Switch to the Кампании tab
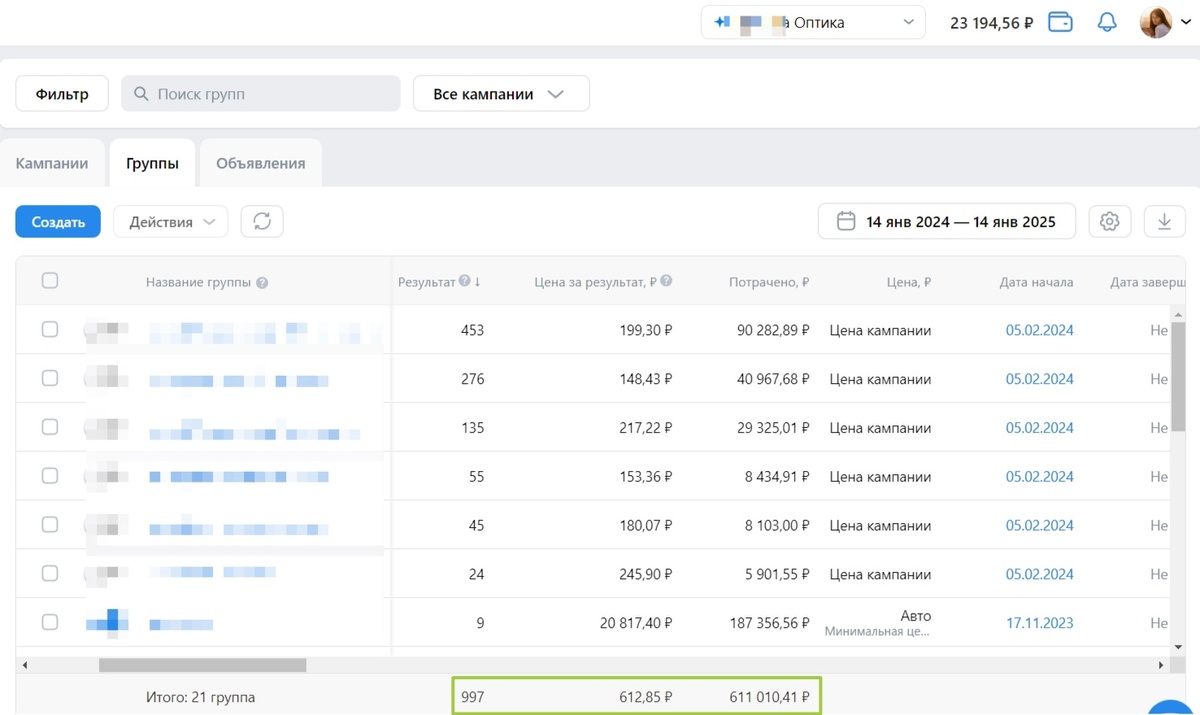Screen dimensions: 1200x715 coord(52,163)
